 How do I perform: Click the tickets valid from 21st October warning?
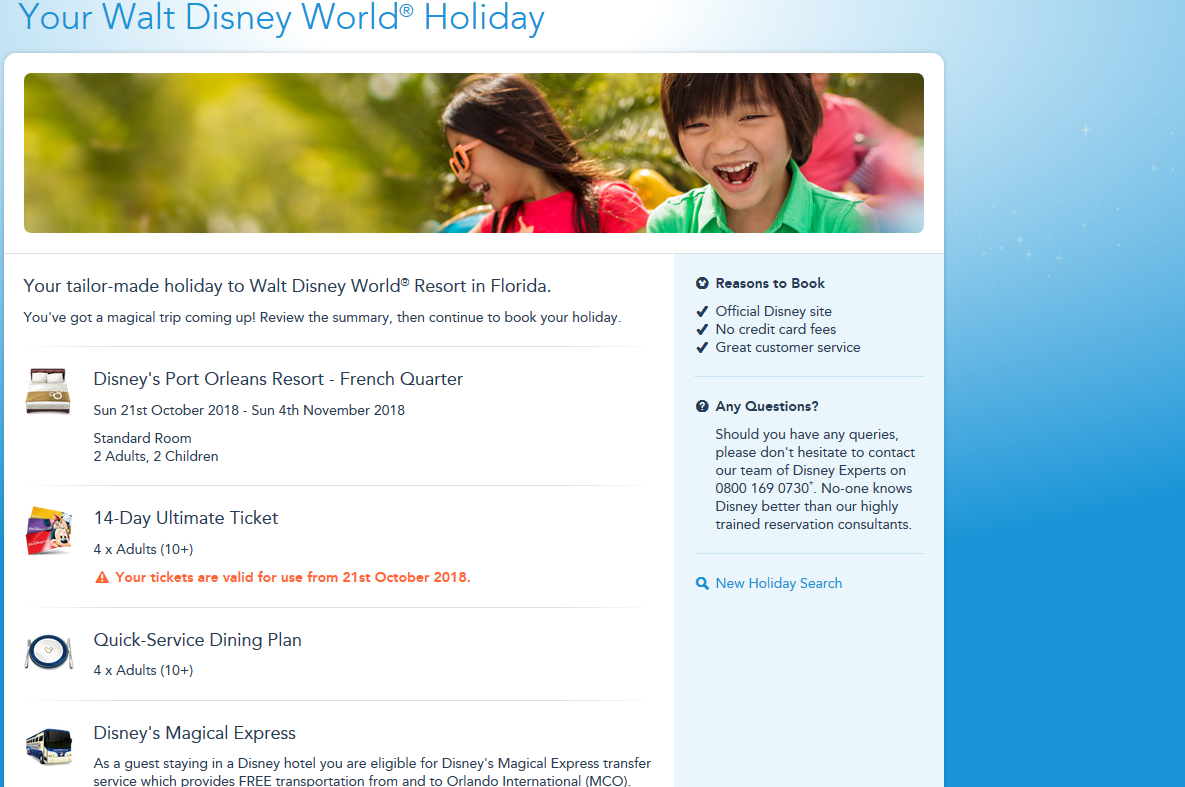(292, 578)
